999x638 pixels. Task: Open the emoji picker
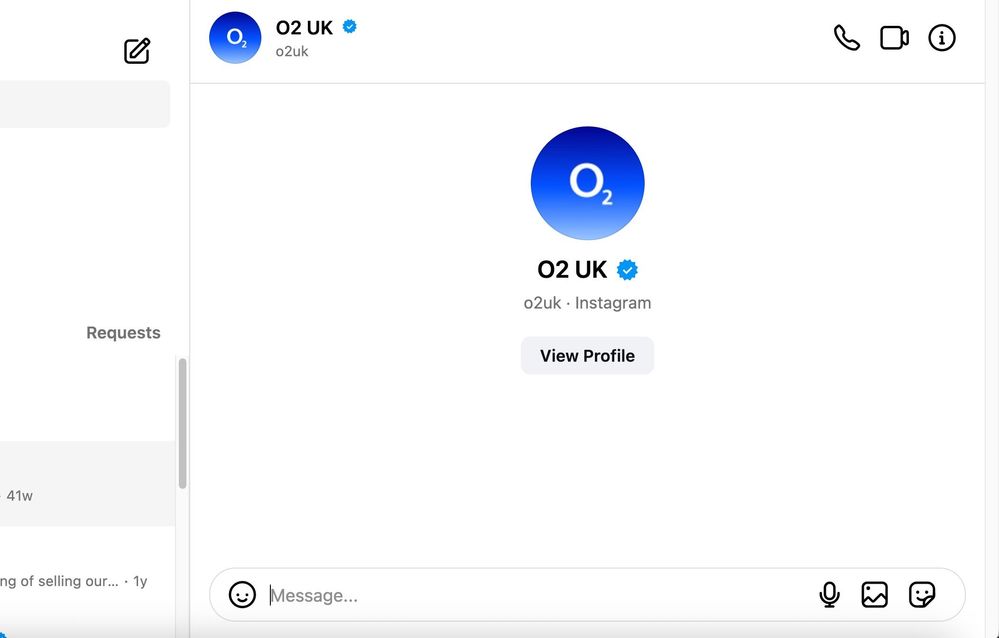coord(242,595)
